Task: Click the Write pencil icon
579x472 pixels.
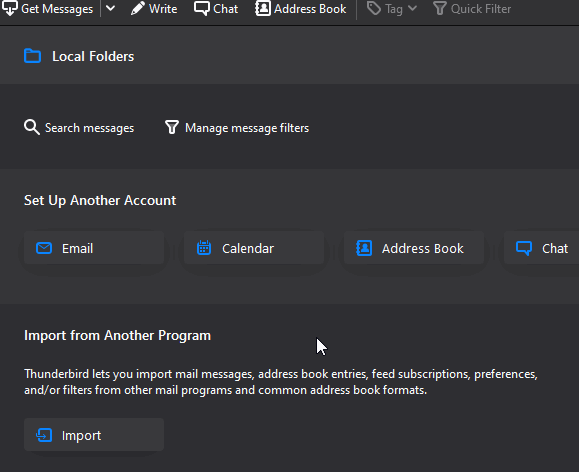Action: click(x=137, y=8)
